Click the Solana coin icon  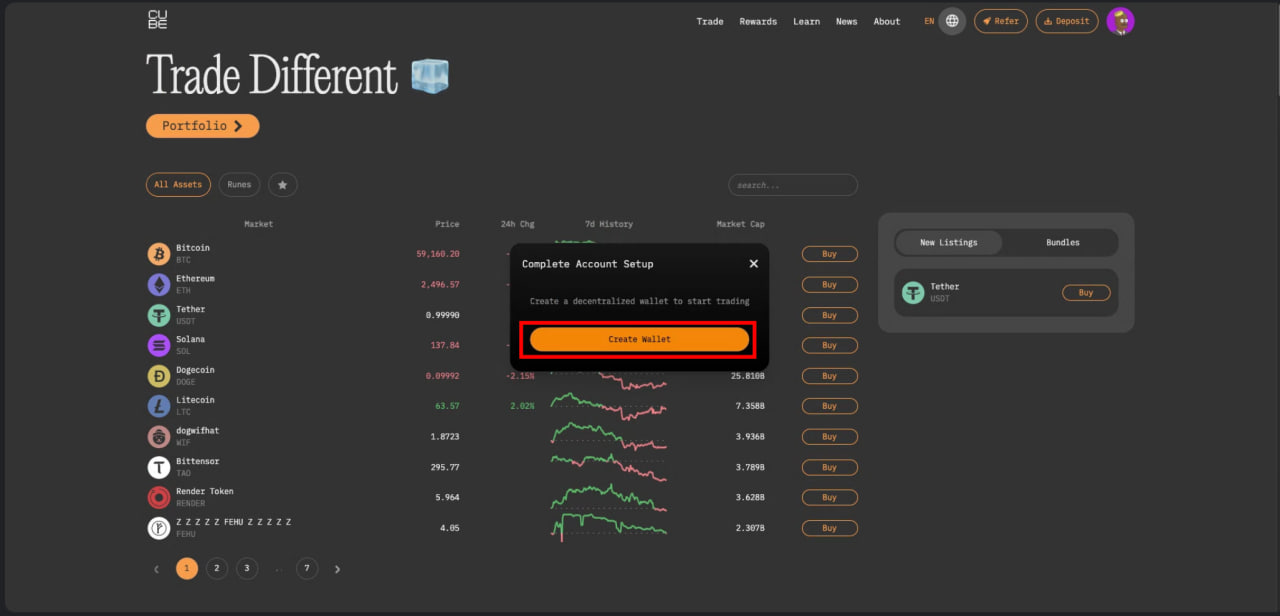point(159,345)
